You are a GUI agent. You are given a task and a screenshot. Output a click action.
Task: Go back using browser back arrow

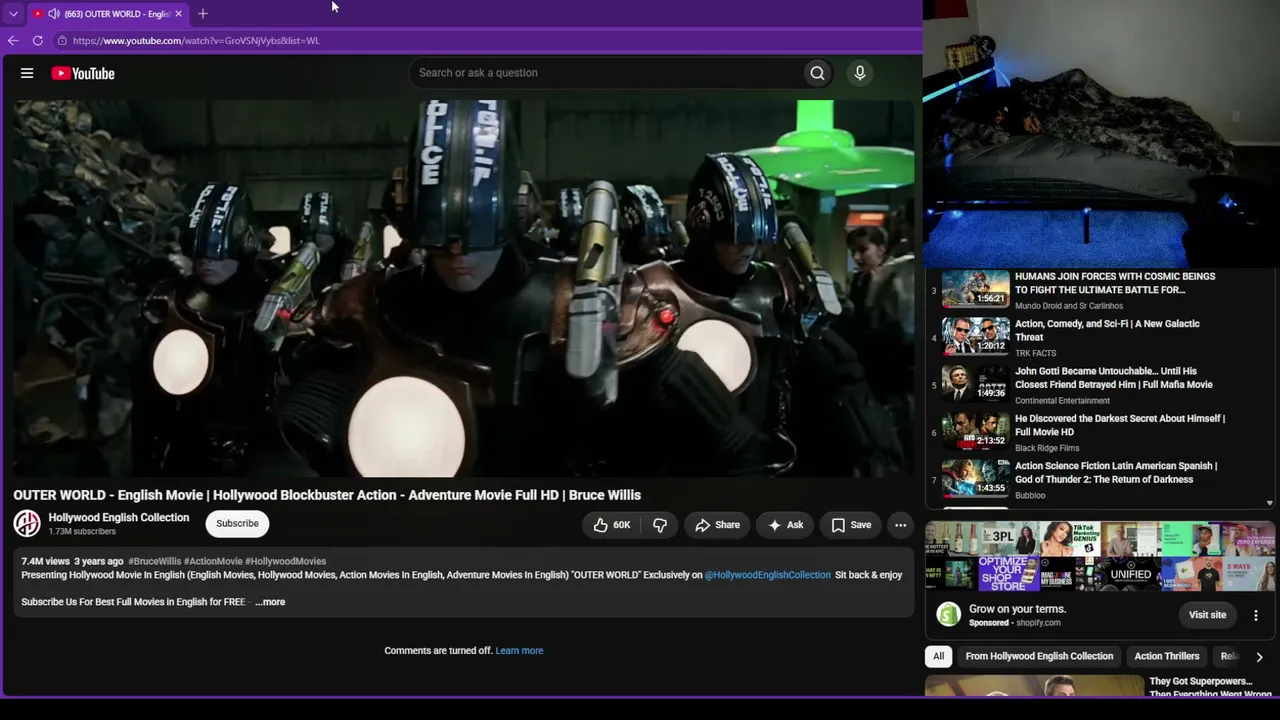click(x=13, y=41)
